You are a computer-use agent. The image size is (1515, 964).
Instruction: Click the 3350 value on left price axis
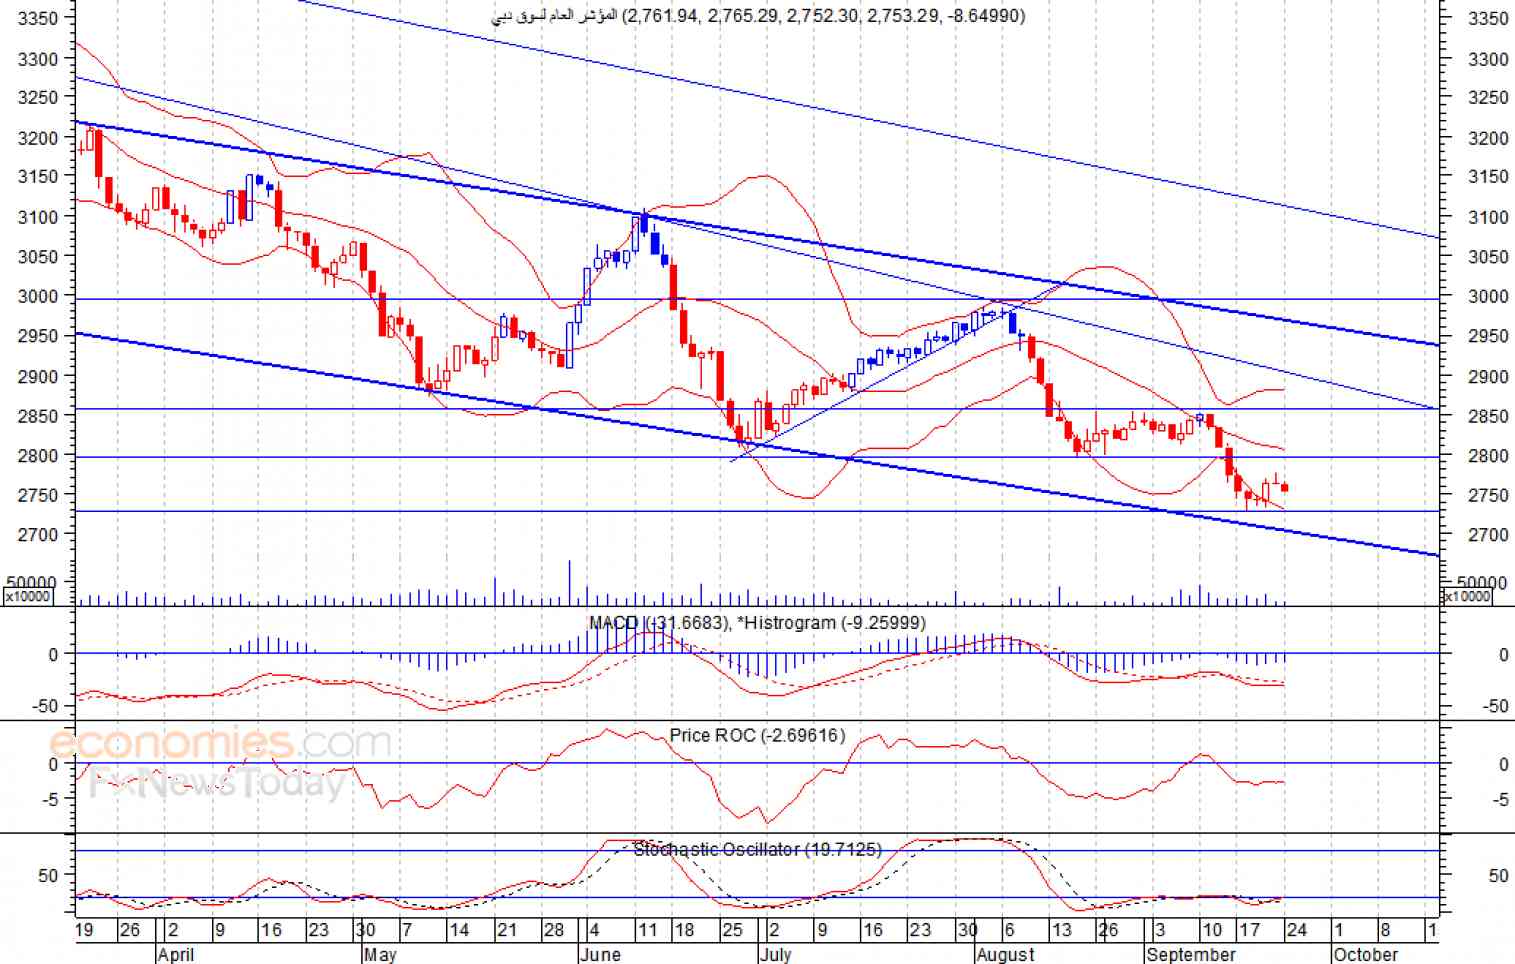(x=38, y=18)
